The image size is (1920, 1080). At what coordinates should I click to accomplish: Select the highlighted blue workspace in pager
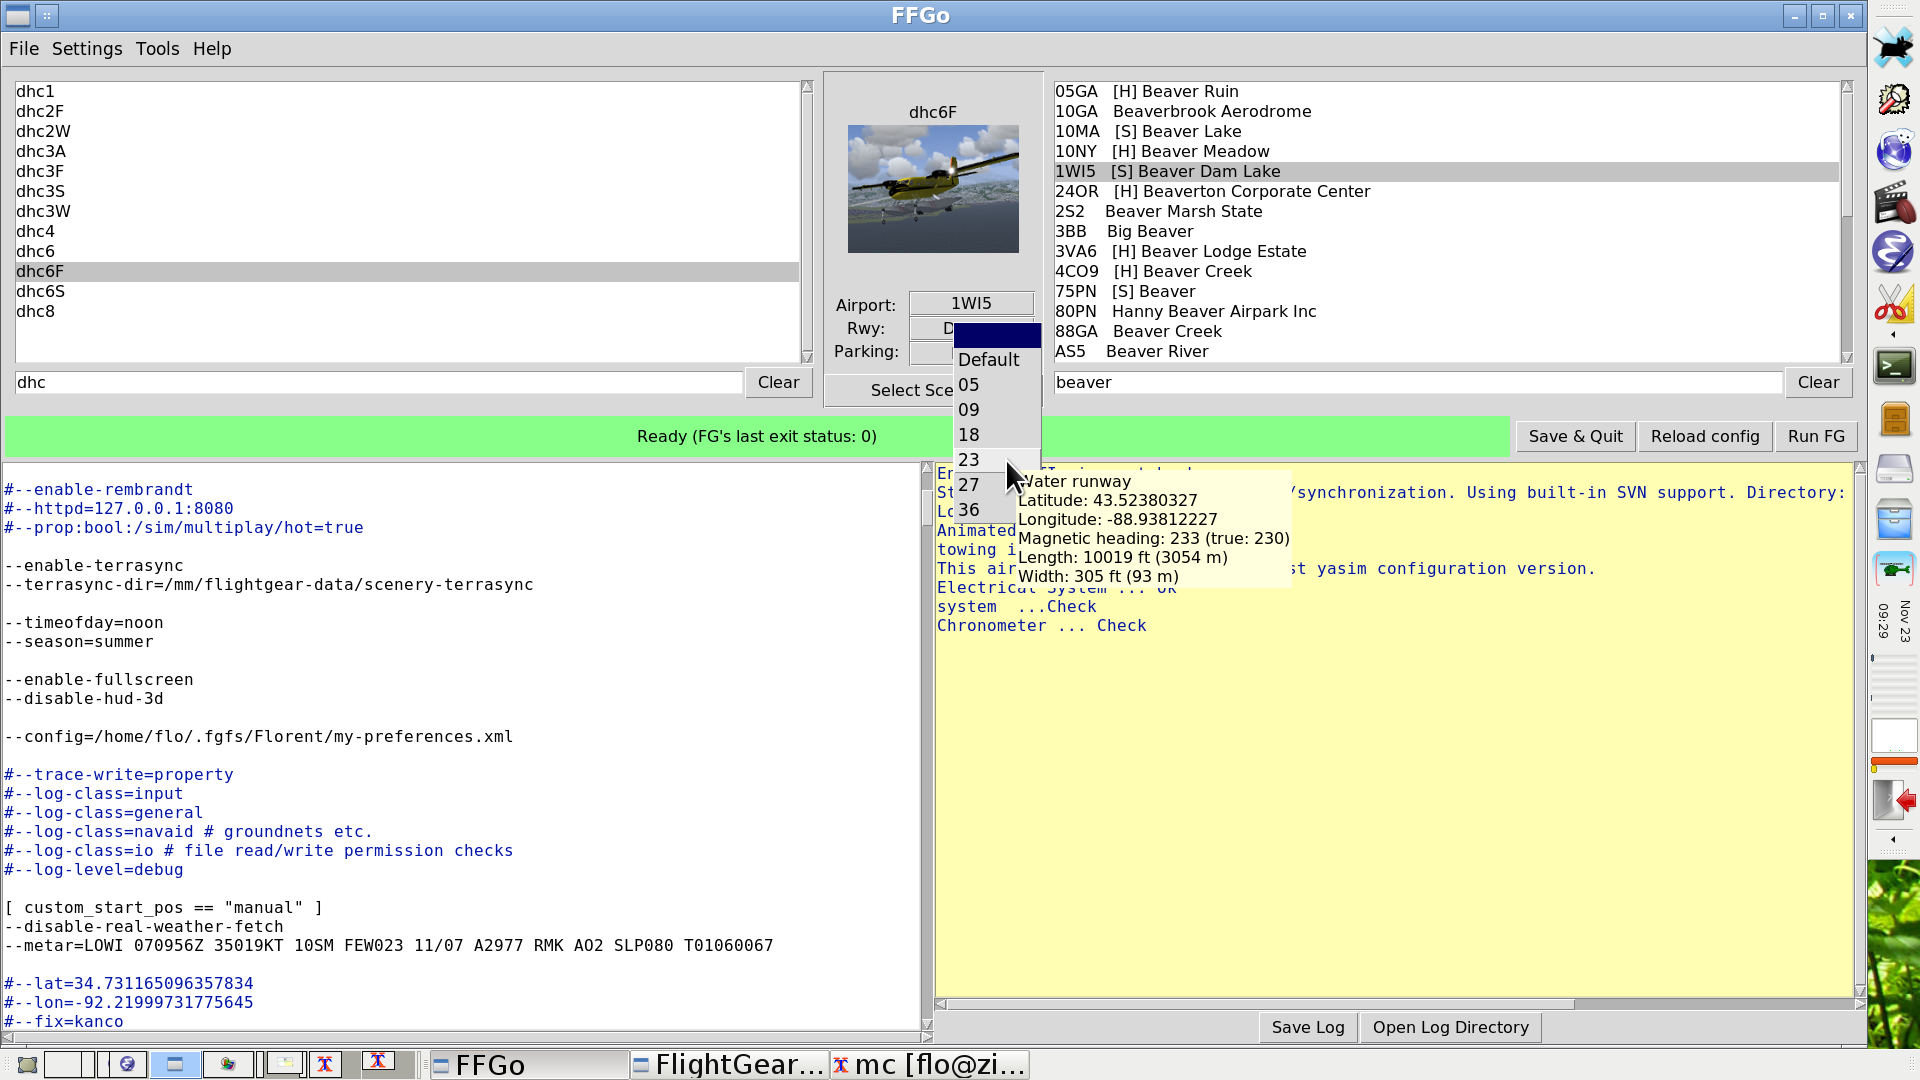click(x=176, y=1064)
